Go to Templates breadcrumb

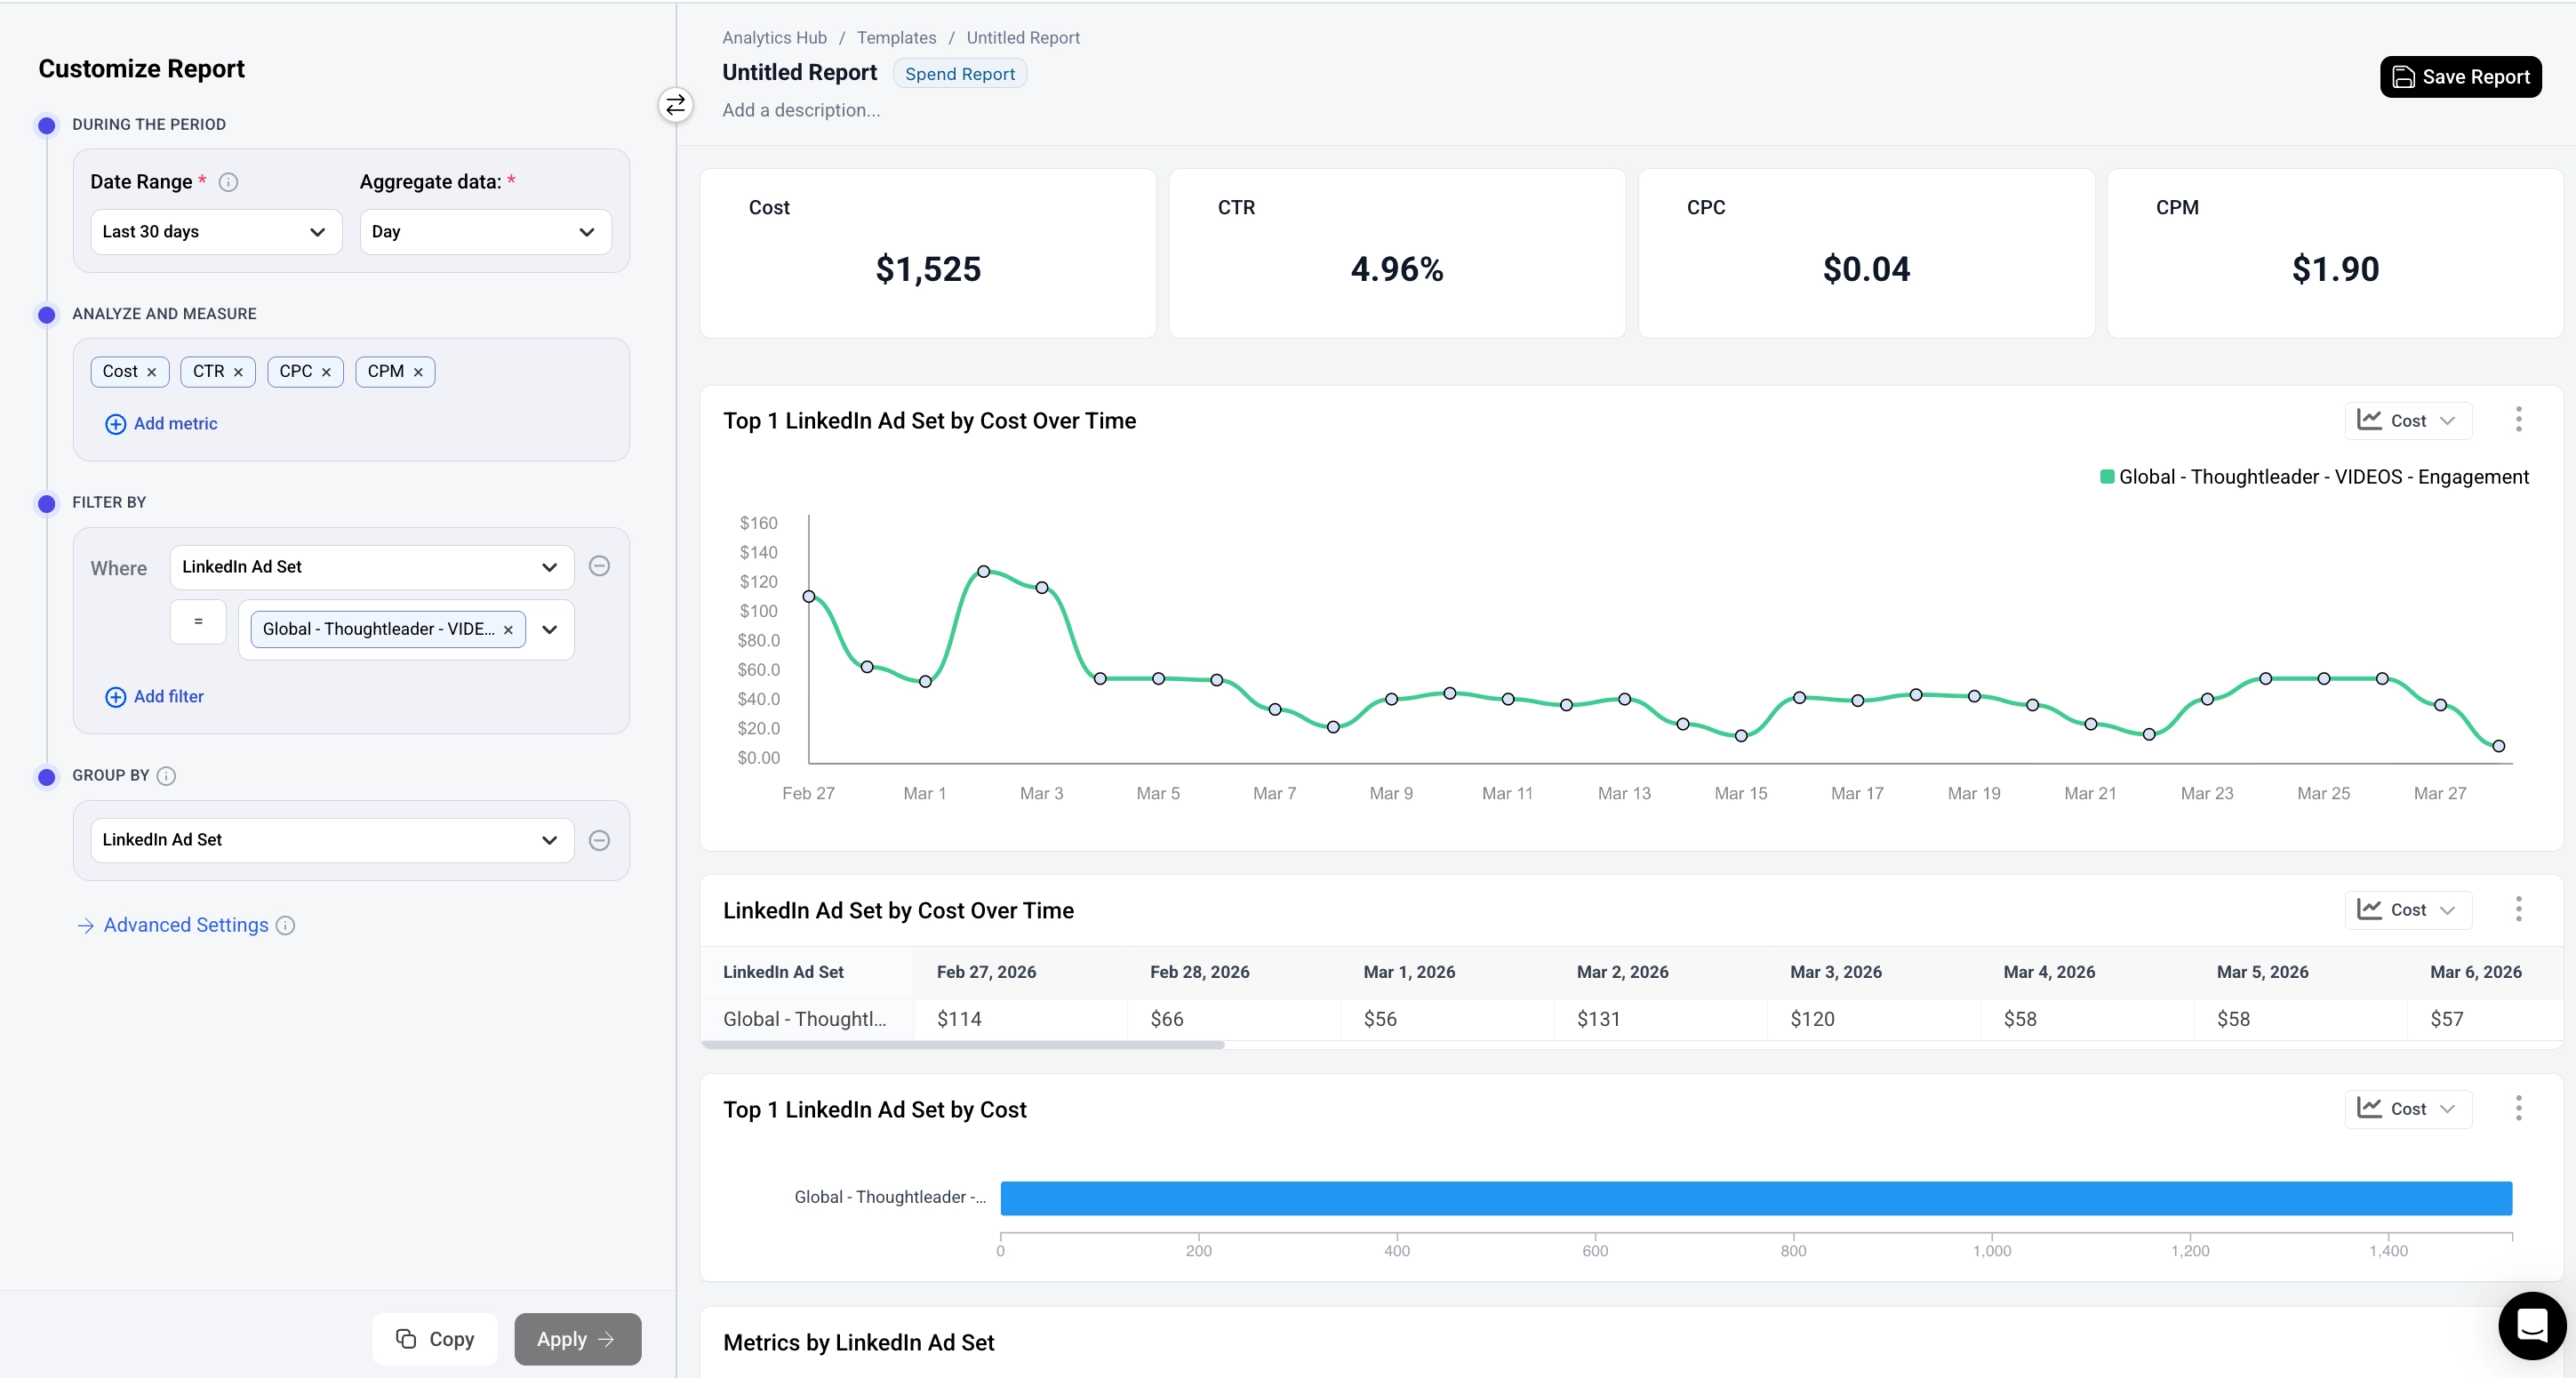point(896,38)
